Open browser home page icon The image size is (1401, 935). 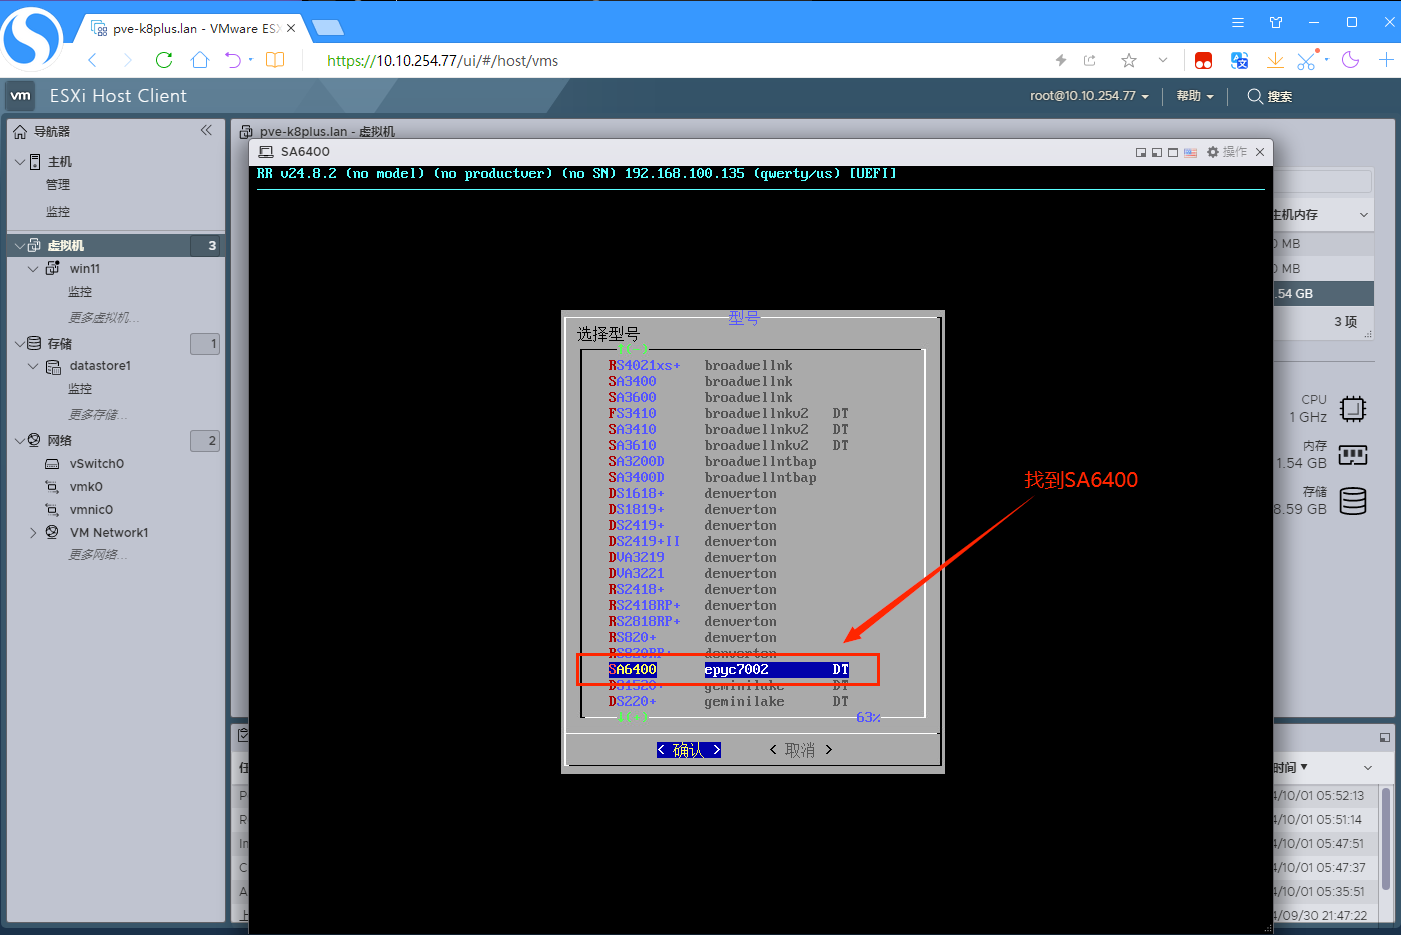pyautogui.click(x=200, y=60)
